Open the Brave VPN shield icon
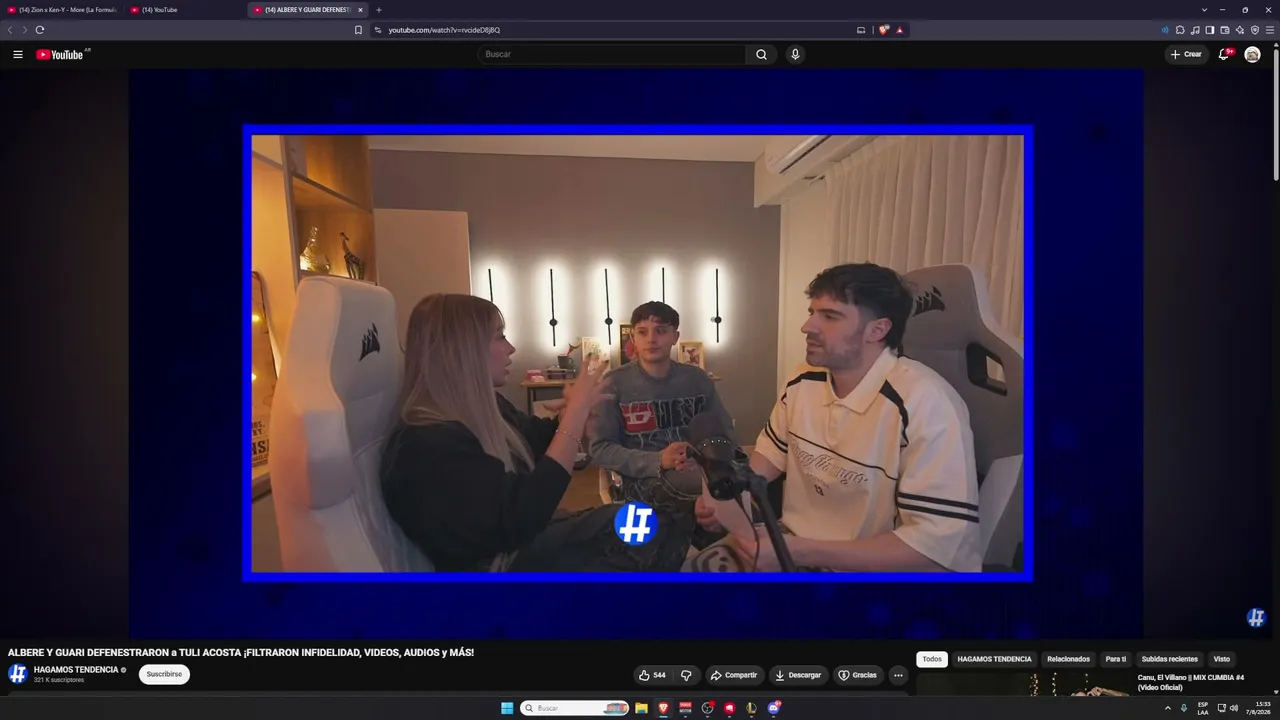 tap(1255, 30)
